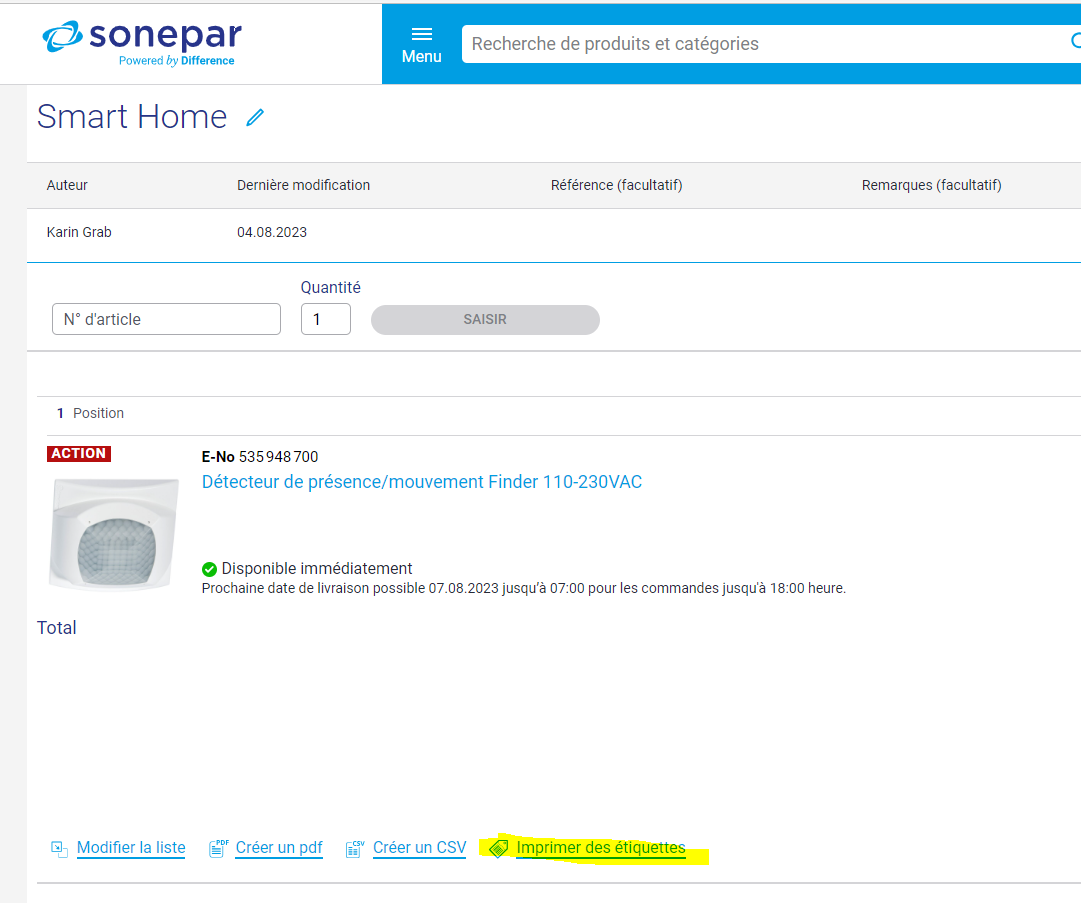Click the Modifier la liste link
The width and height of the screenshot is (1081, 903).
tap(131, 848)
